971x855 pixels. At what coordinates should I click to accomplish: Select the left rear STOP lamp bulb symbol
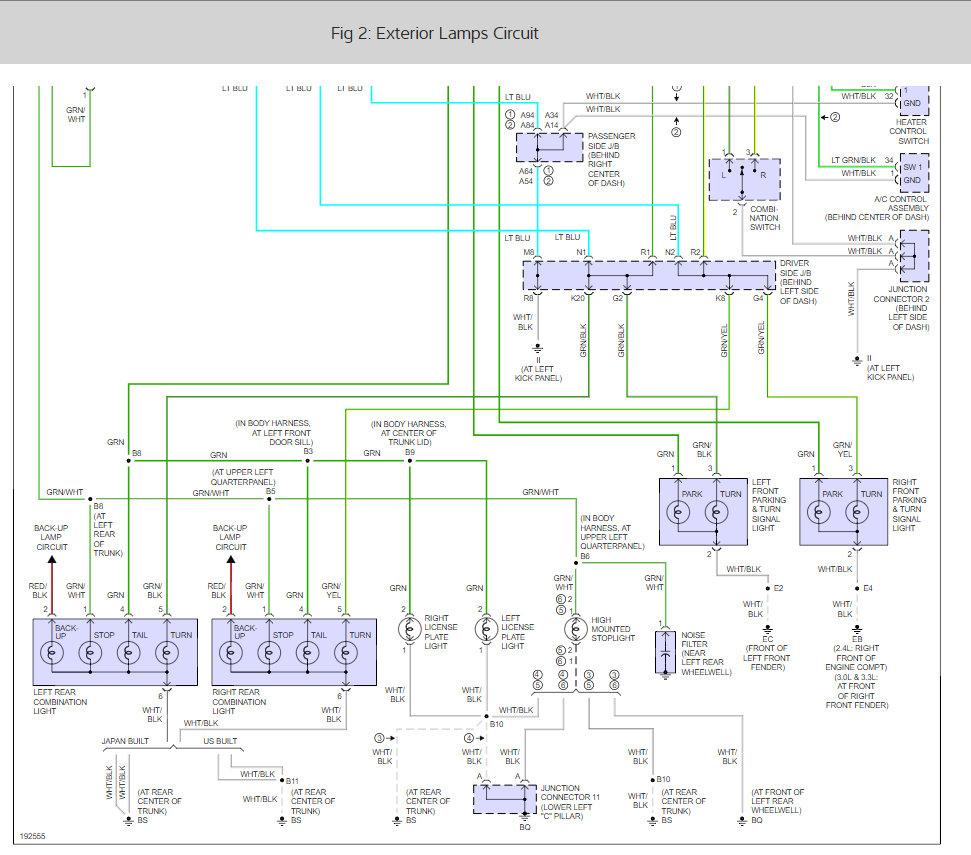click(90, 653)
